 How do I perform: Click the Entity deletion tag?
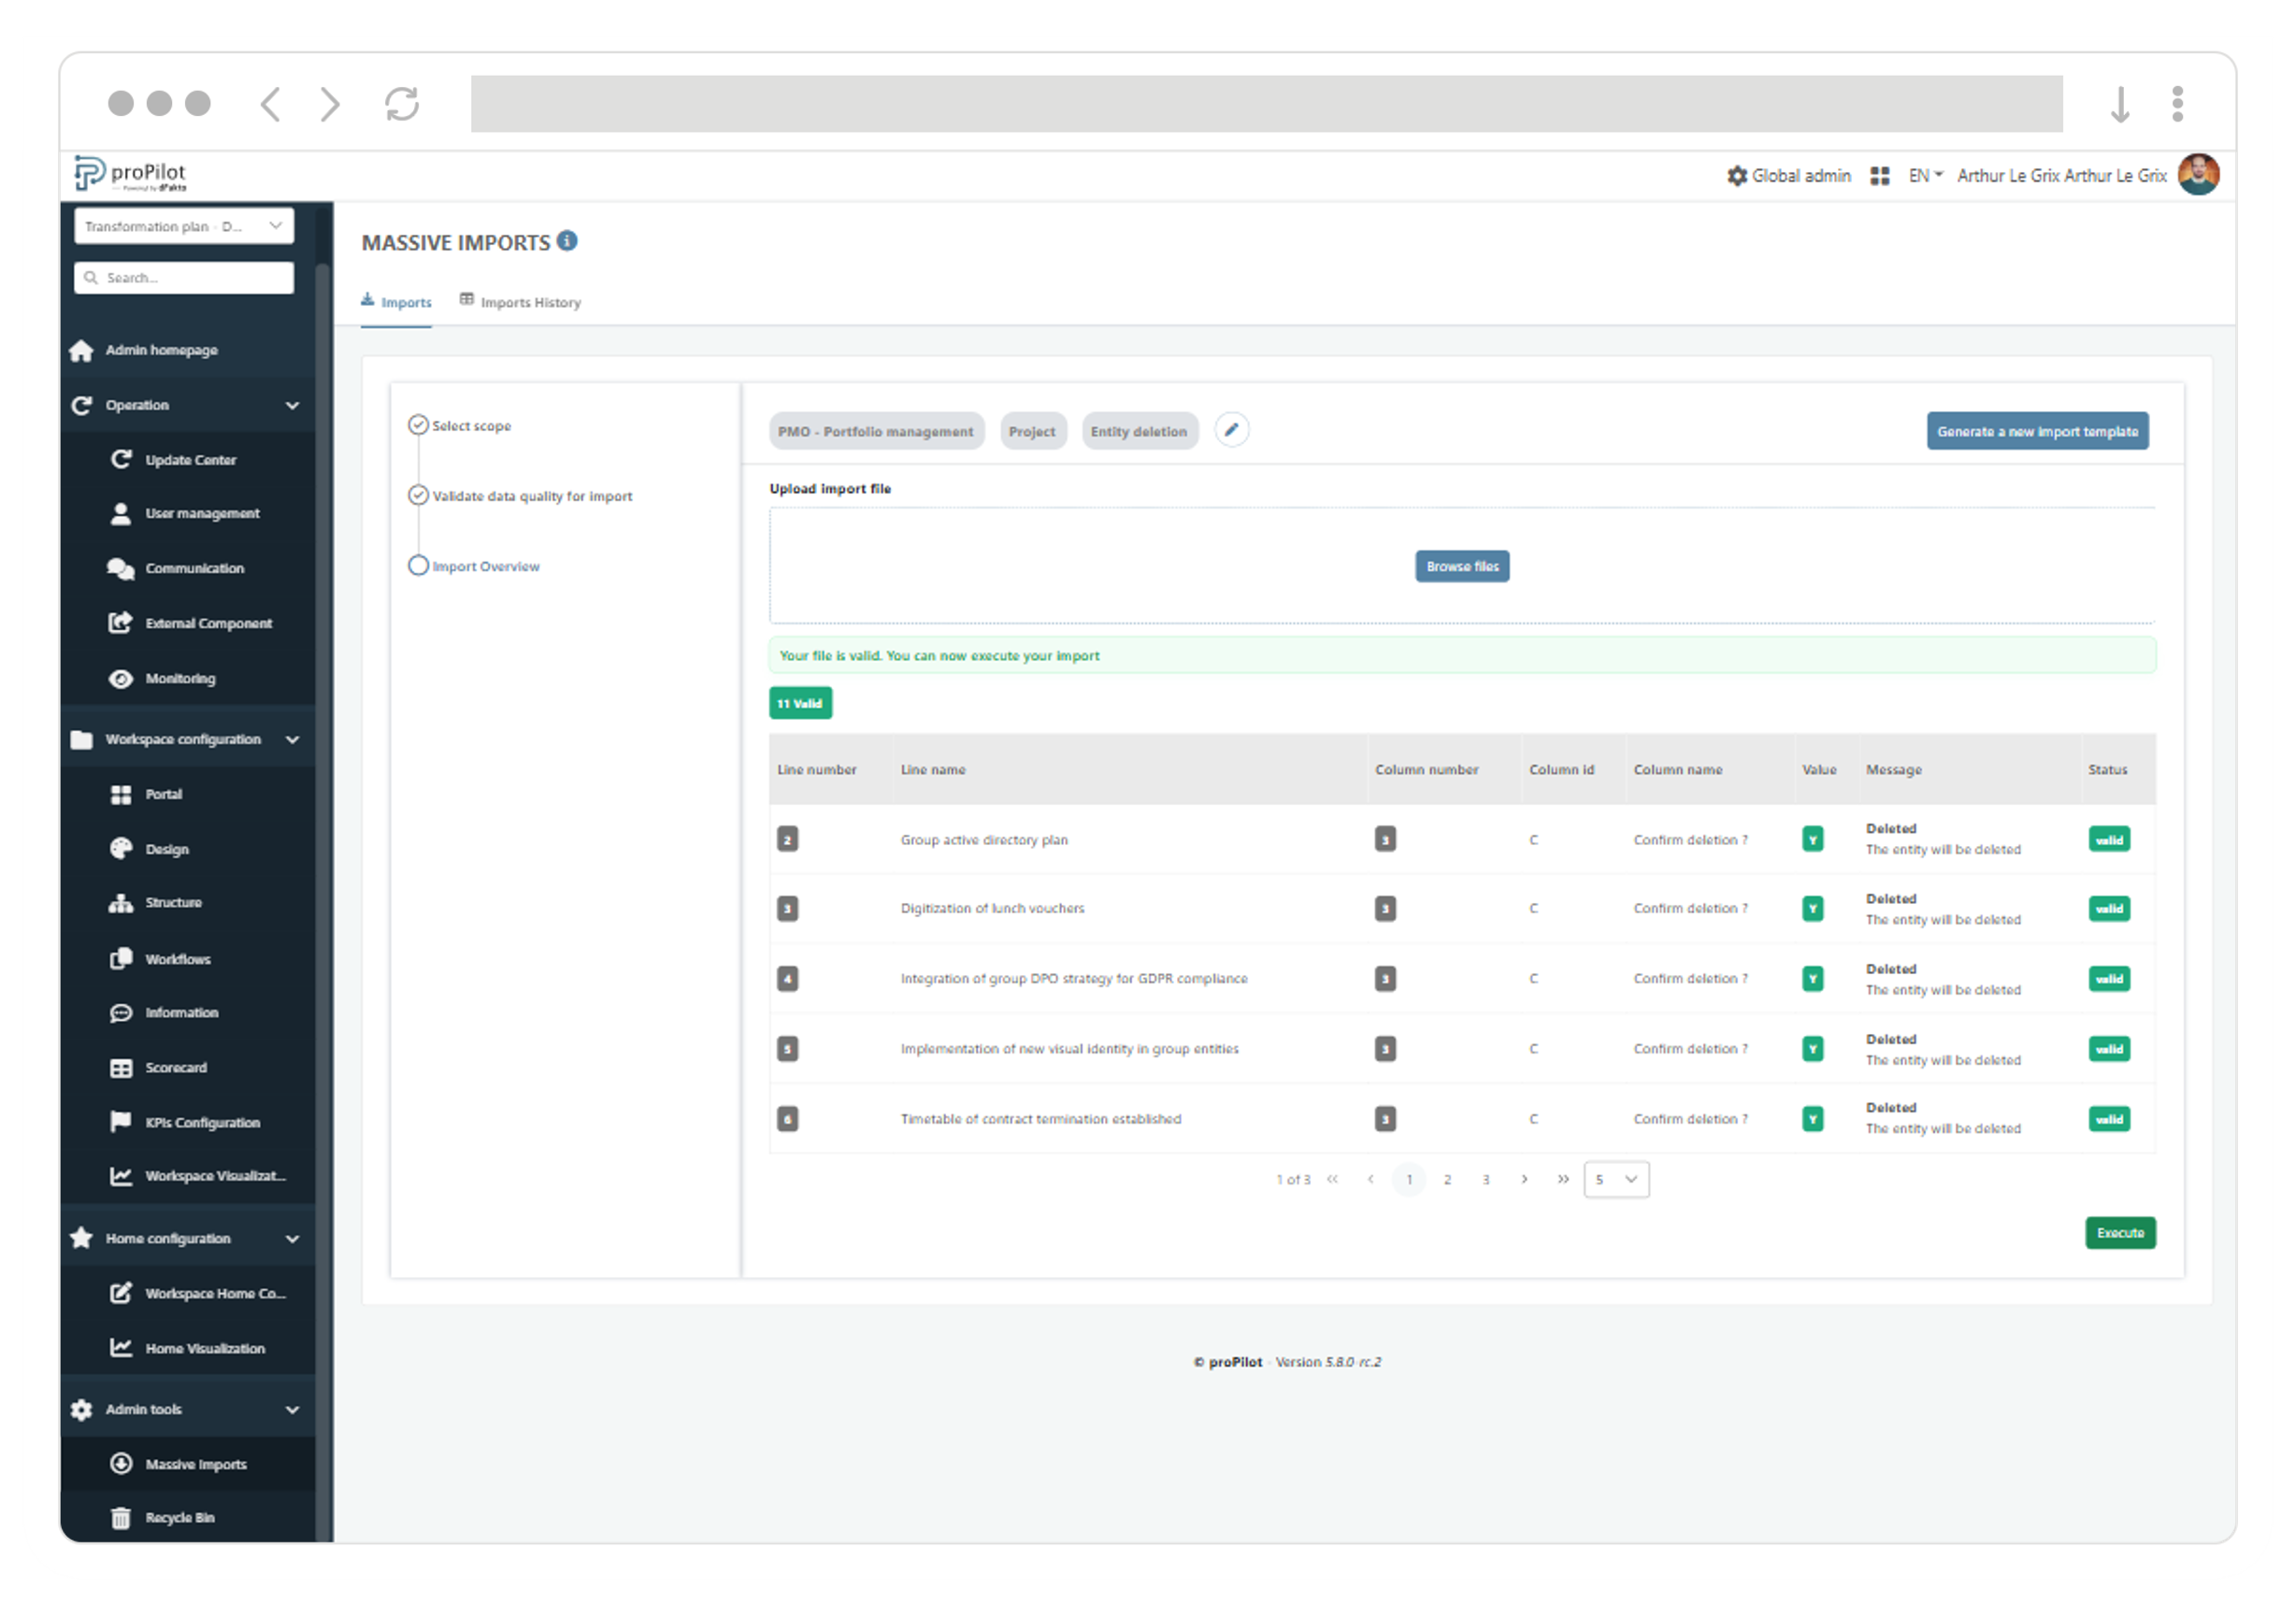tap(1139, 431)
